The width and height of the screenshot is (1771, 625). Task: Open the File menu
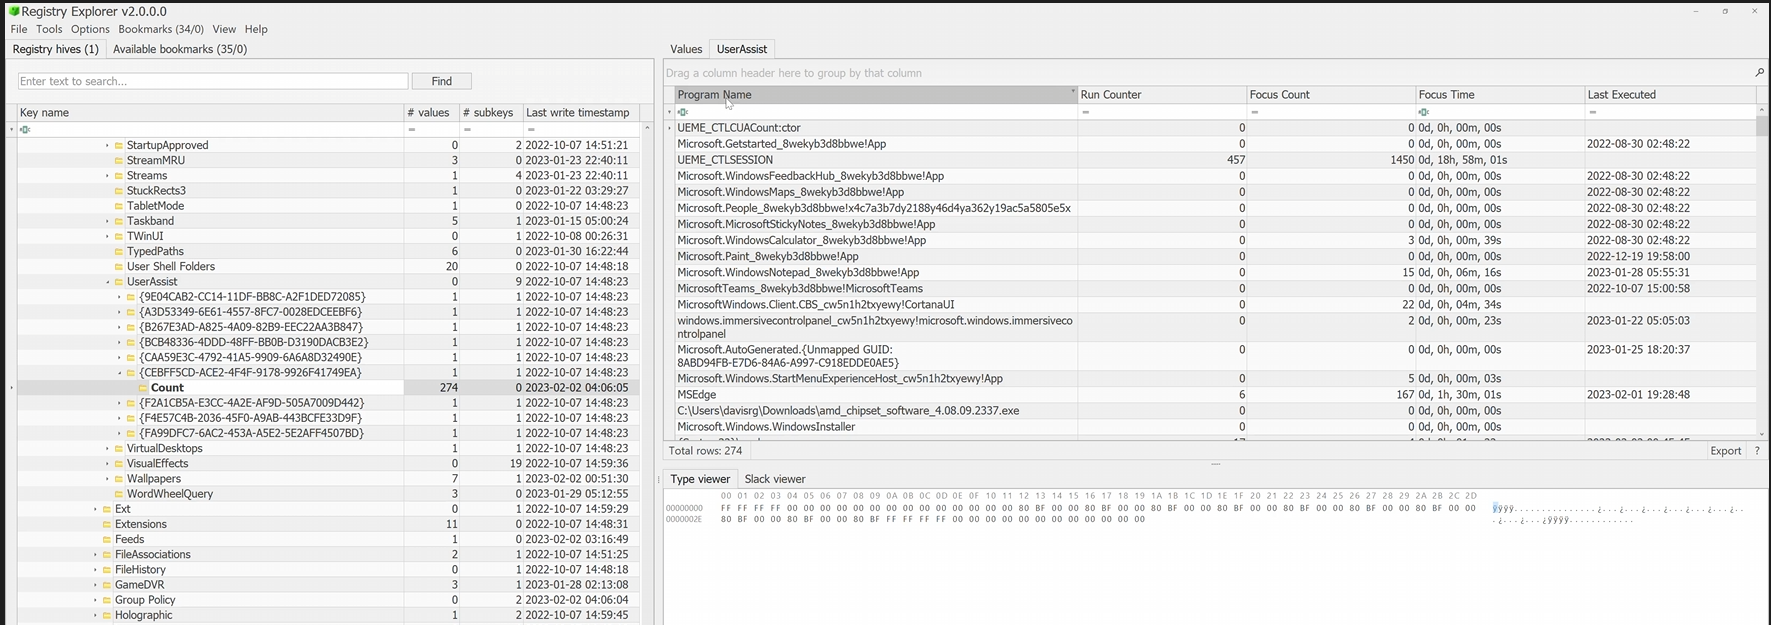[19, 29]
